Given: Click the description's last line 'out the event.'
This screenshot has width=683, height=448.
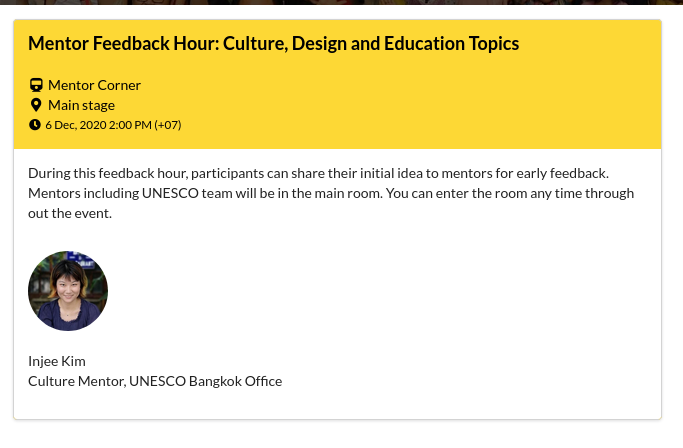Looking at the screenshot, I should [70, 213].
